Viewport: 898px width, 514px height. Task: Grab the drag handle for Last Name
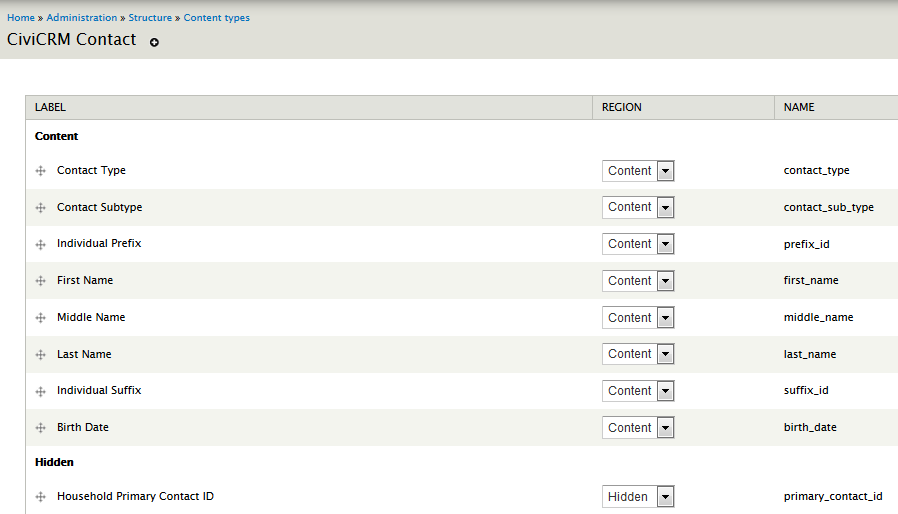(x=41, y=355)
